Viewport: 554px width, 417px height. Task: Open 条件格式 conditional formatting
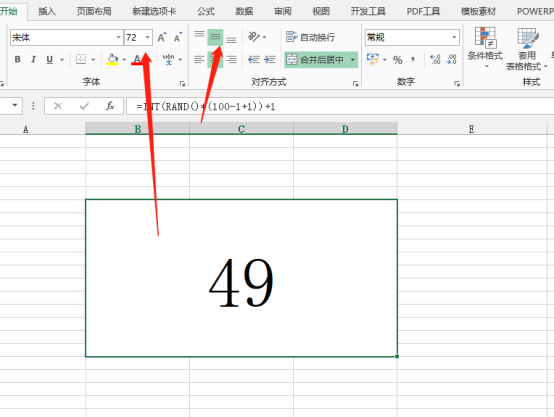tap(485, 48)
